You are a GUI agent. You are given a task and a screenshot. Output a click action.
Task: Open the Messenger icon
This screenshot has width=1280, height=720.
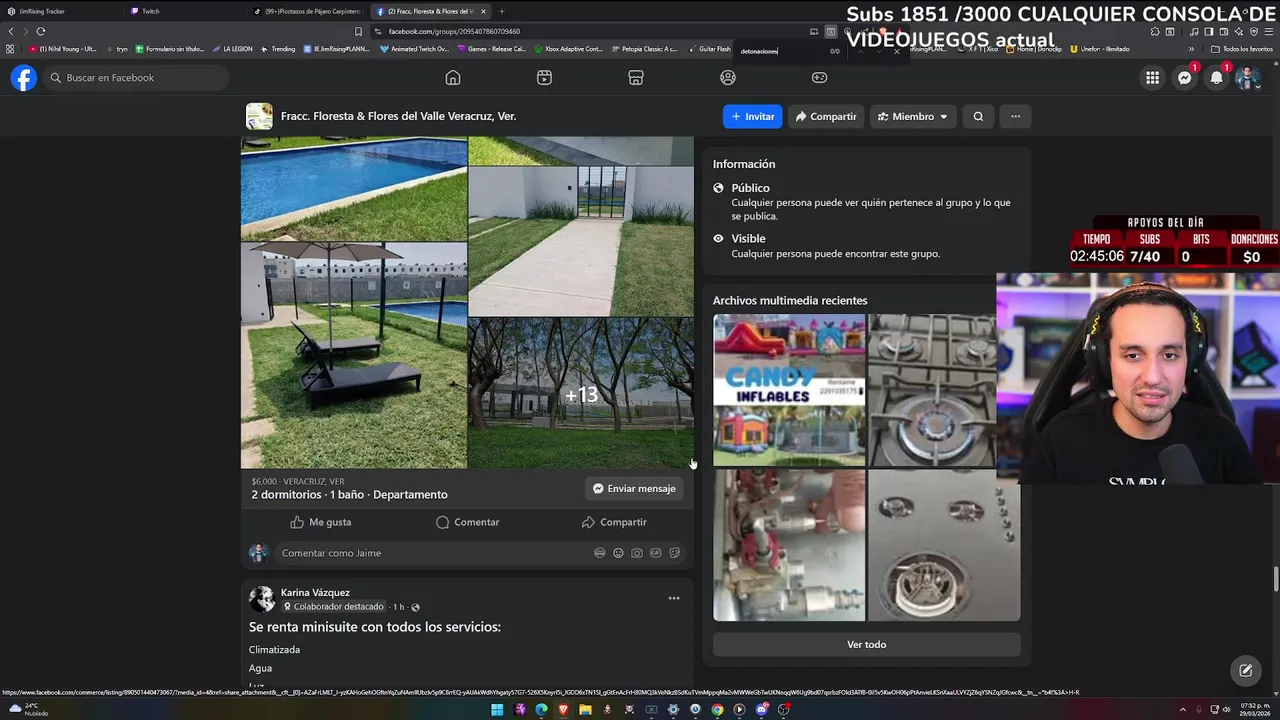tap(1185, 78)
